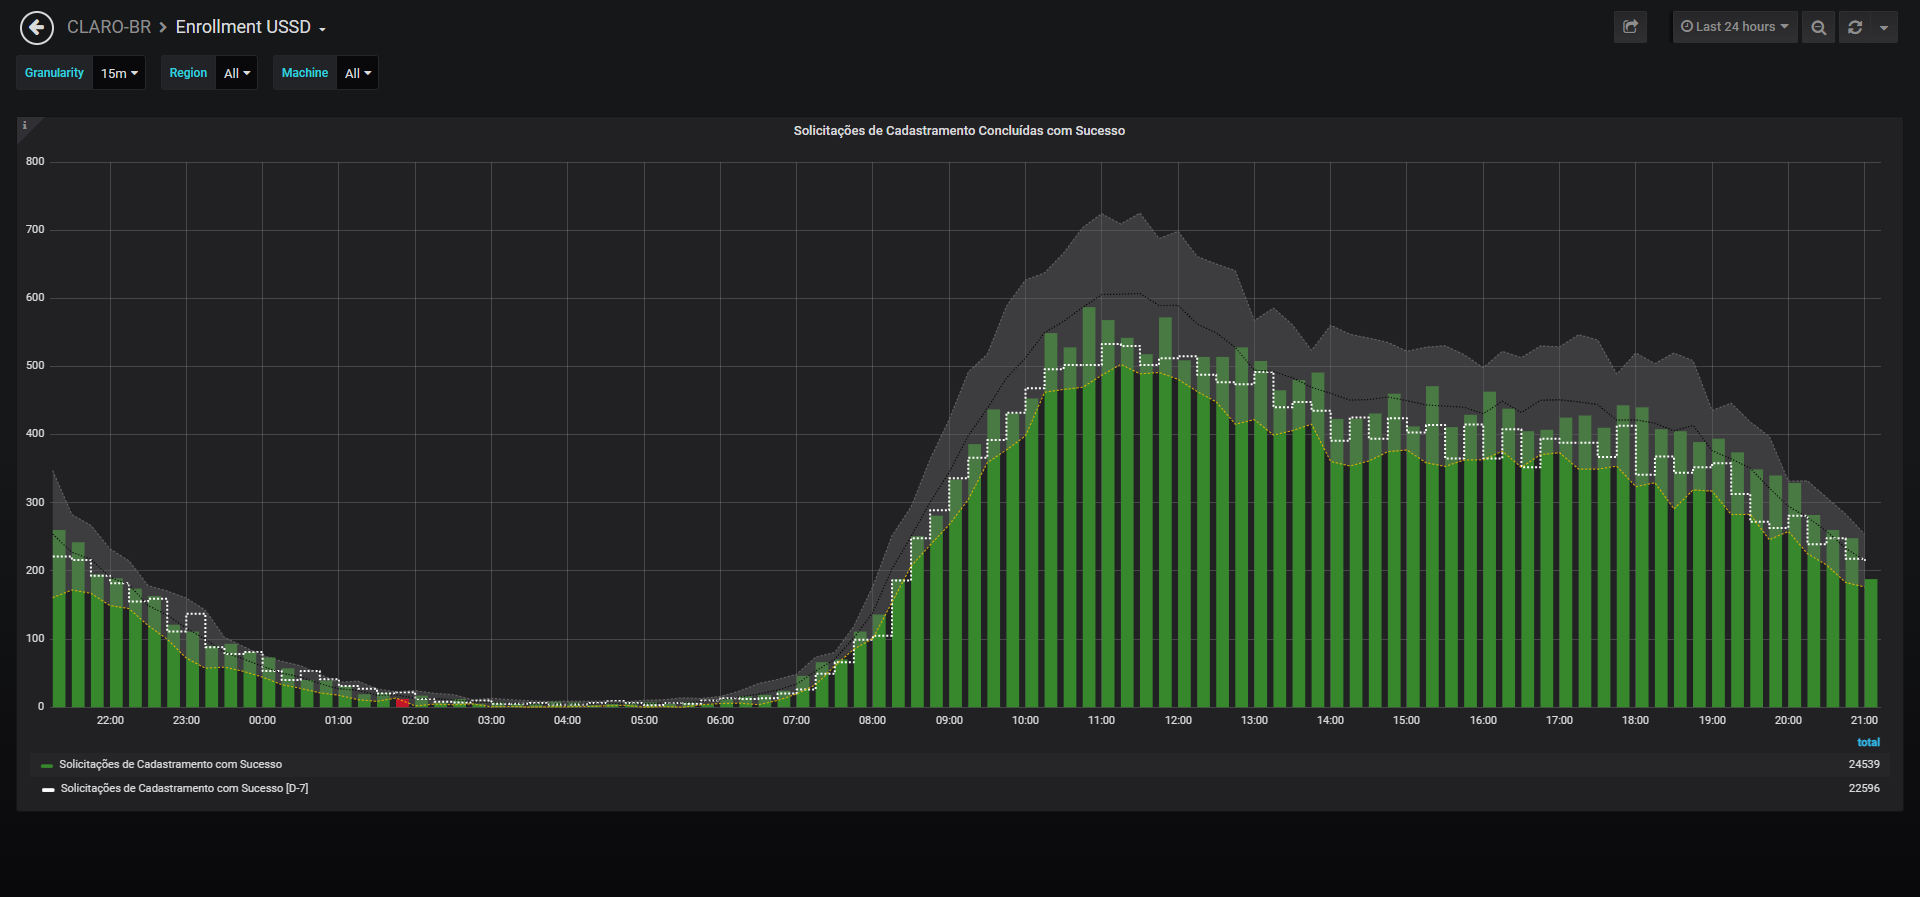Screen dimensions: 1920x897
Task: Click the green color swatch of the Sucesso series
Action: pyautogui.click(x=47, y=766)
